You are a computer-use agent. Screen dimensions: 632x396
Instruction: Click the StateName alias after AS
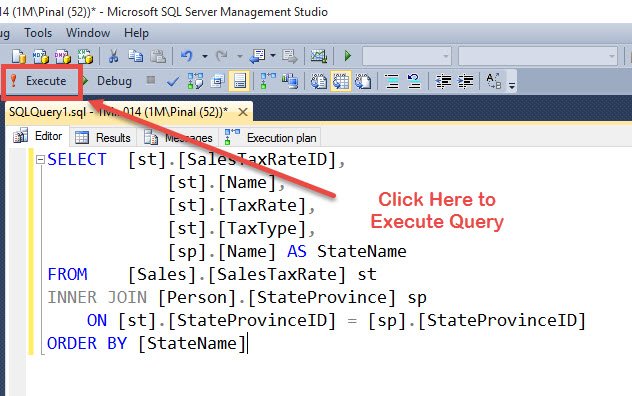tap(362, 251)
